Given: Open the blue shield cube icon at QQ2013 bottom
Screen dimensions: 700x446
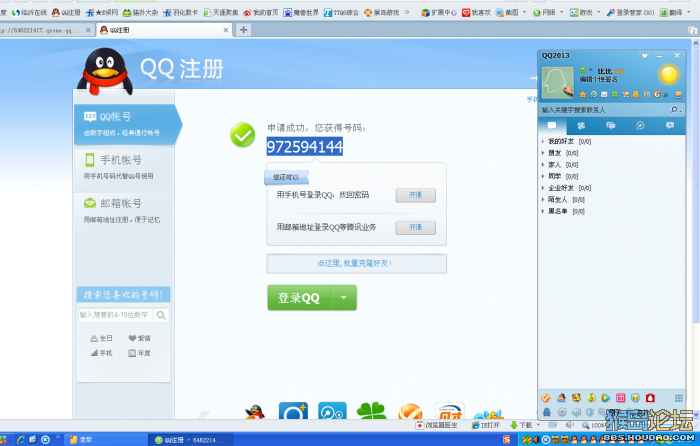Looking at the screenshot, I should [x=635, y=398].
